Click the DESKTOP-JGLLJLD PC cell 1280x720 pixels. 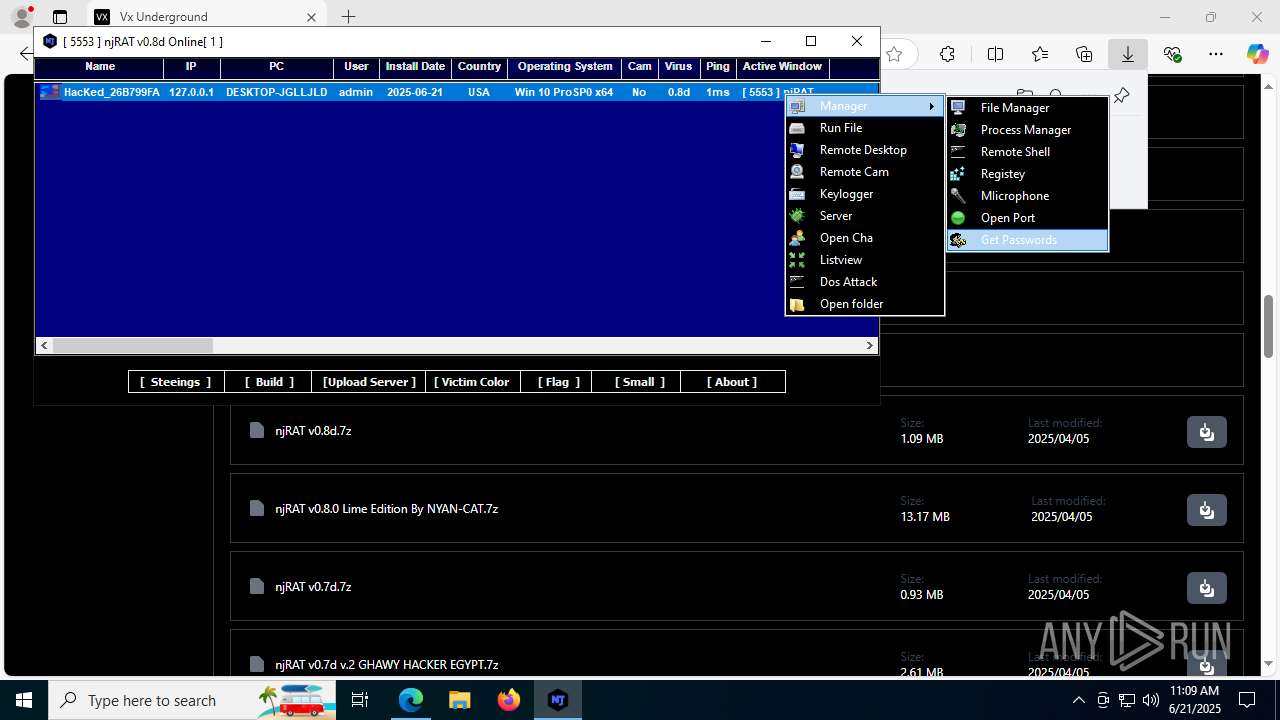coord(276,92)
